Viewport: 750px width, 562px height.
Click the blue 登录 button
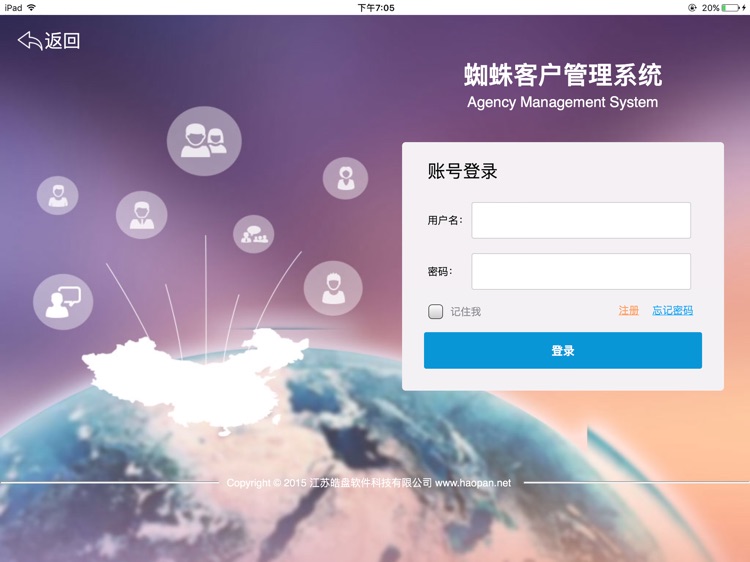pos(563,351)
